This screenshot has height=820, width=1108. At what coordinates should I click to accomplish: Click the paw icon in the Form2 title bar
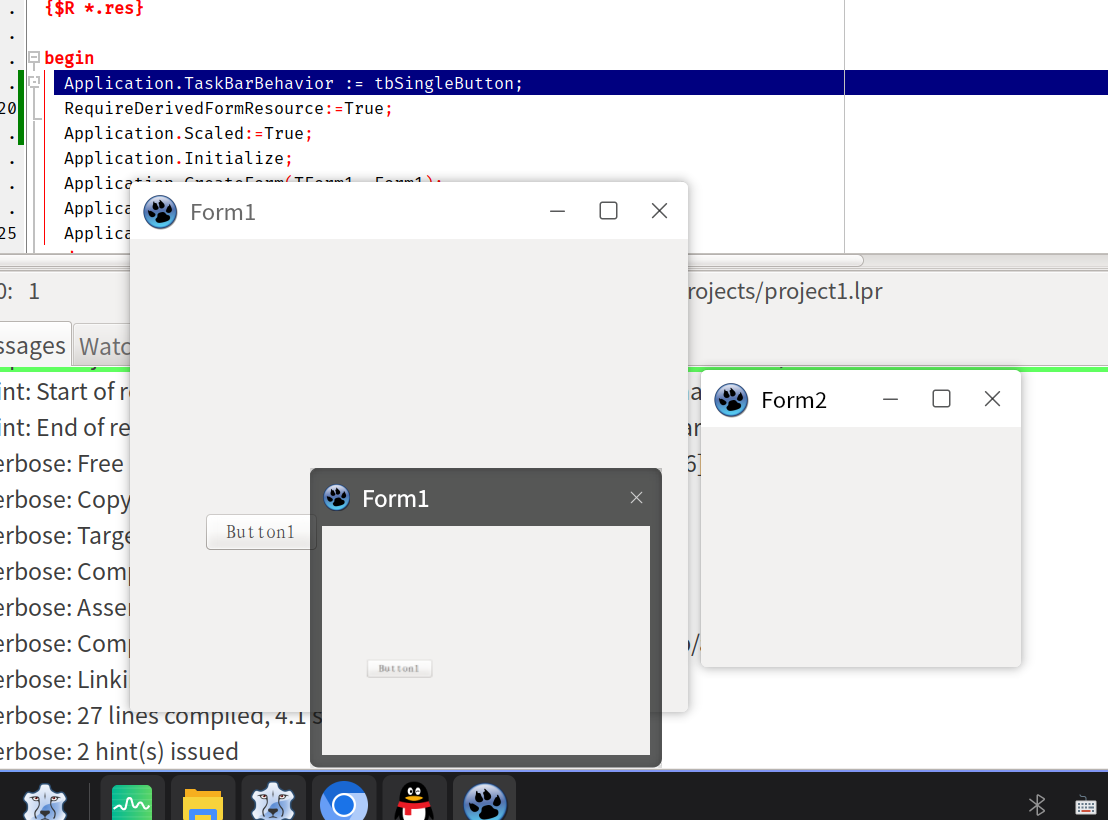(731, 400)
